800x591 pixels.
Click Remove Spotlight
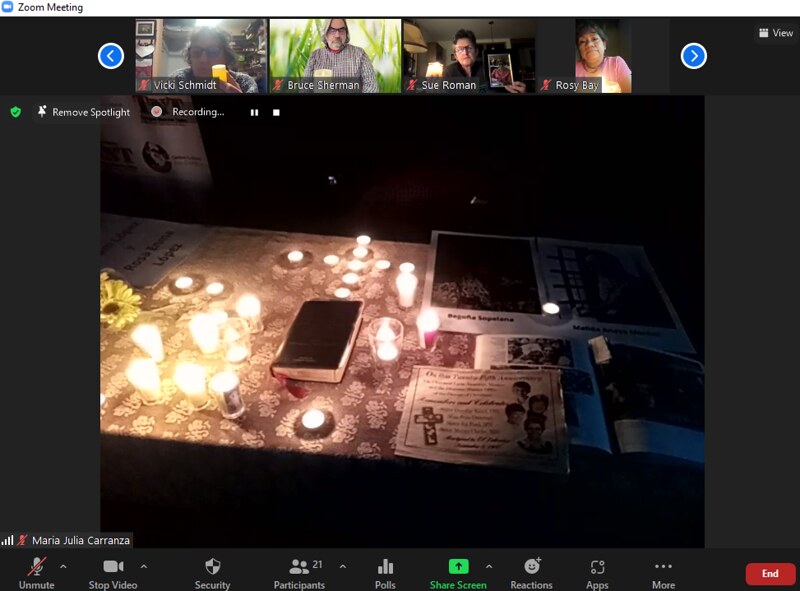tap(84, 112)
